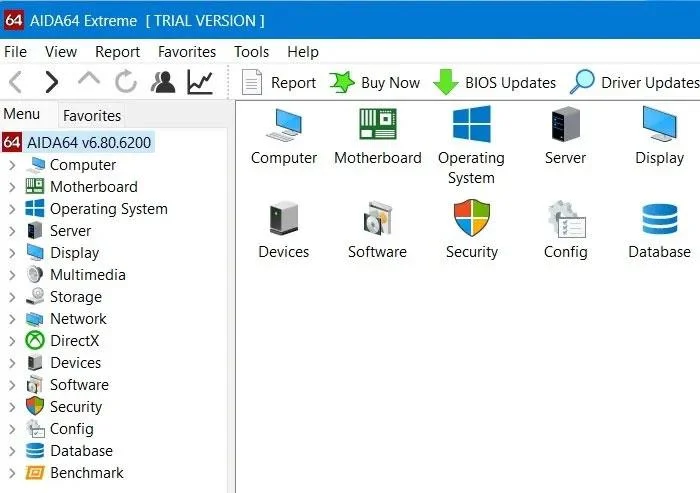Expand the Database tree node
Viewport: 700px width, 493px height.
coord(12,451)
